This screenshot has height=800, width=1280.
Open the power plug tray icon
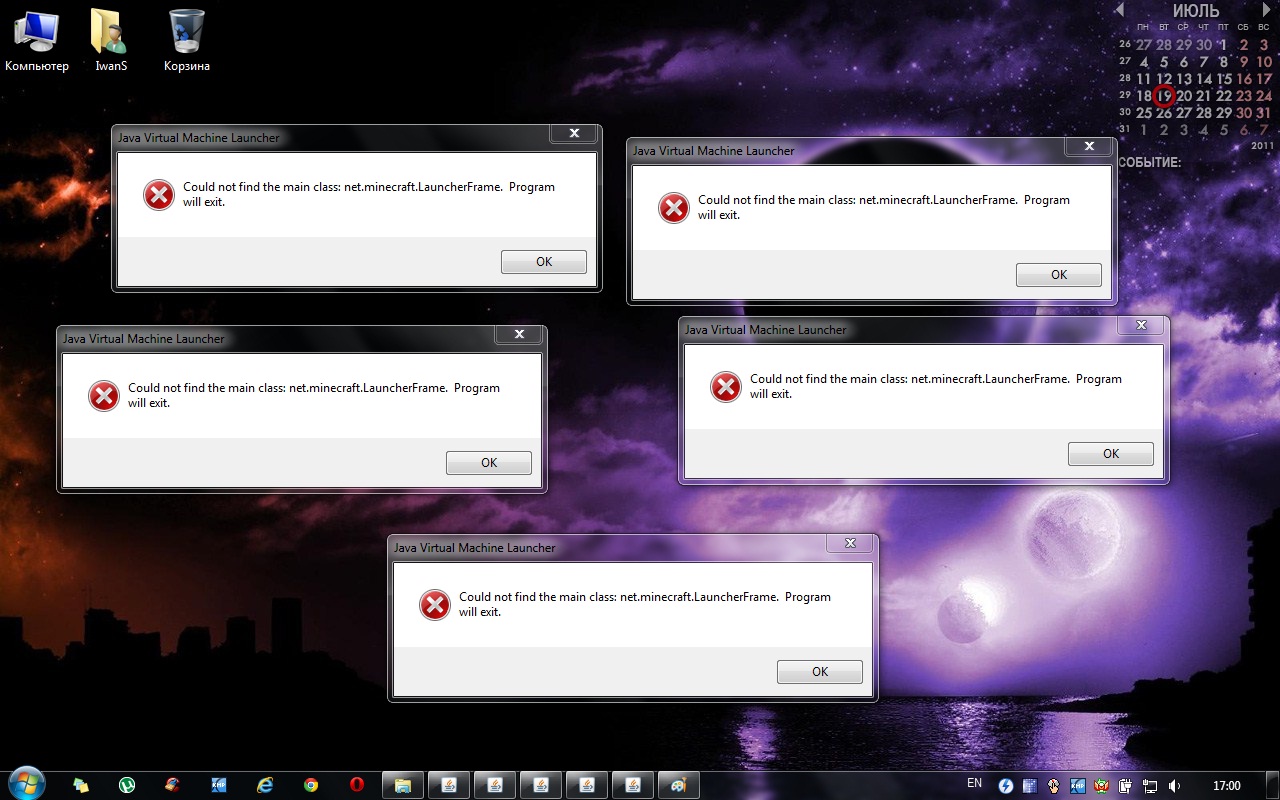1126,786
